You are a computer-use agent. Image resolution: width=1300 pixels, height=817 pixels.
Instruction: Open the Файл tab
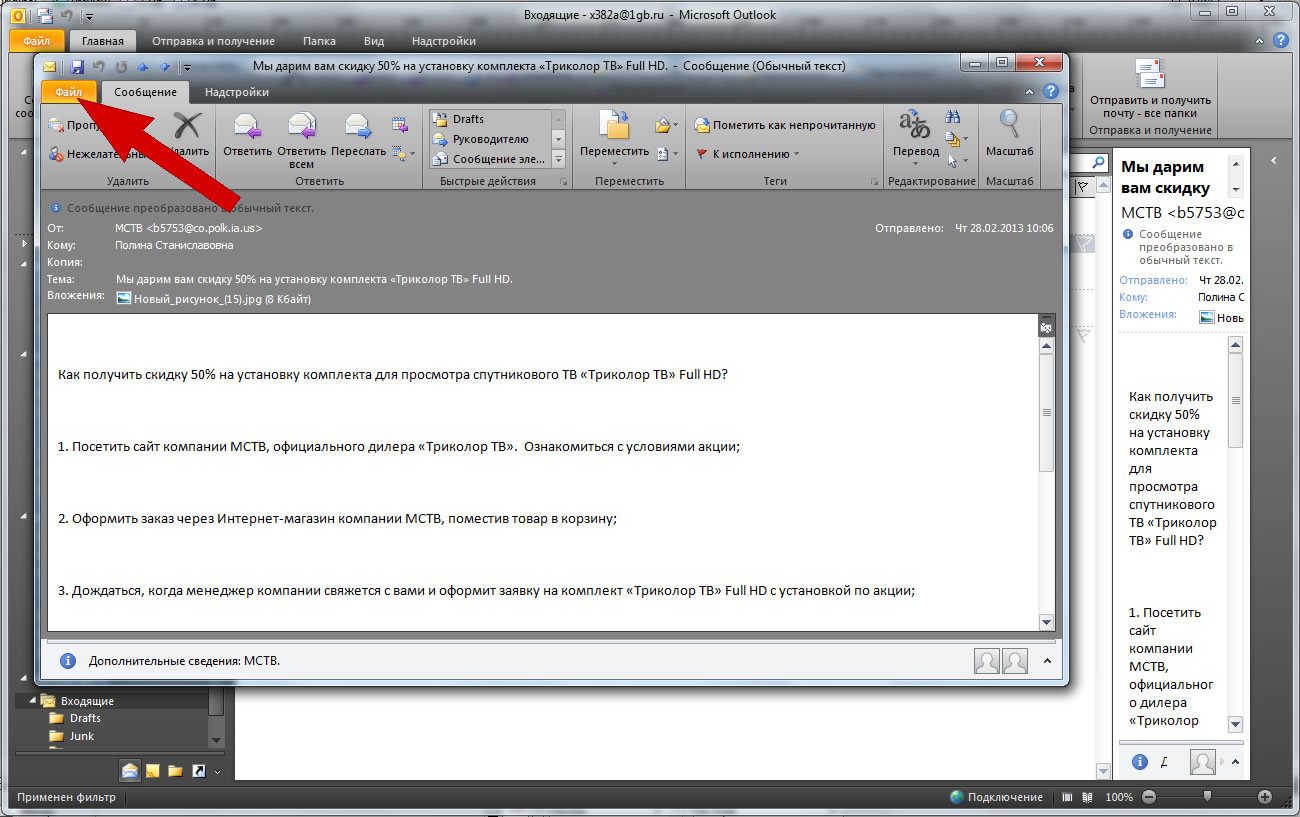(68, 92)
